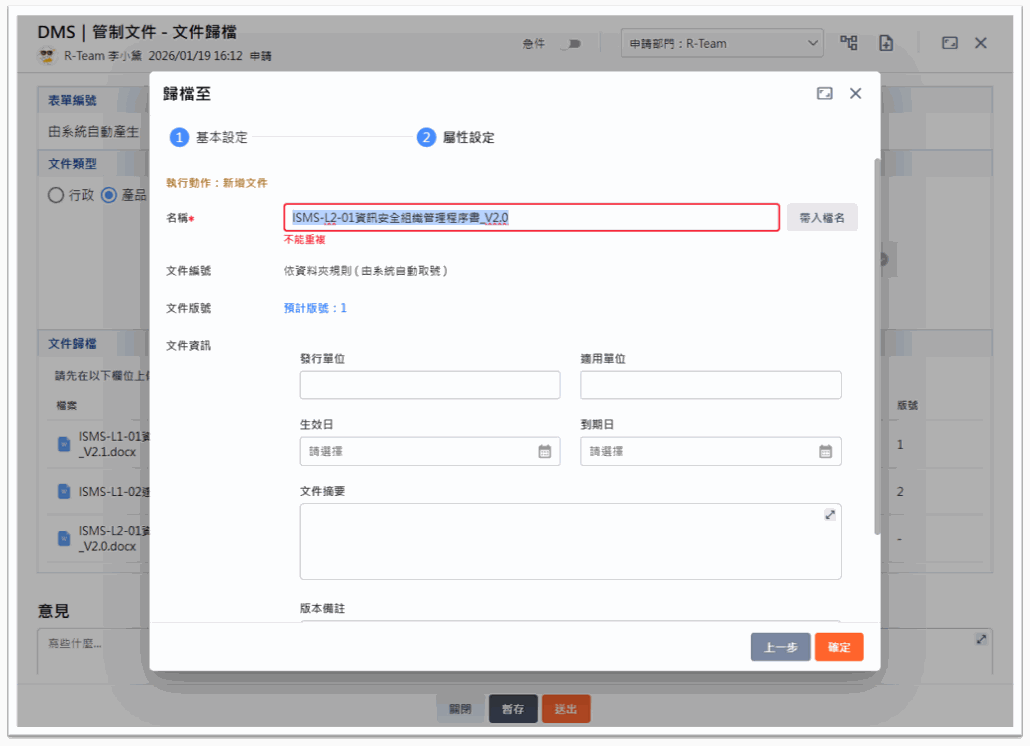
Task: Expand the 文件摘要 text area icon
Action: click(x=830, y=514)
